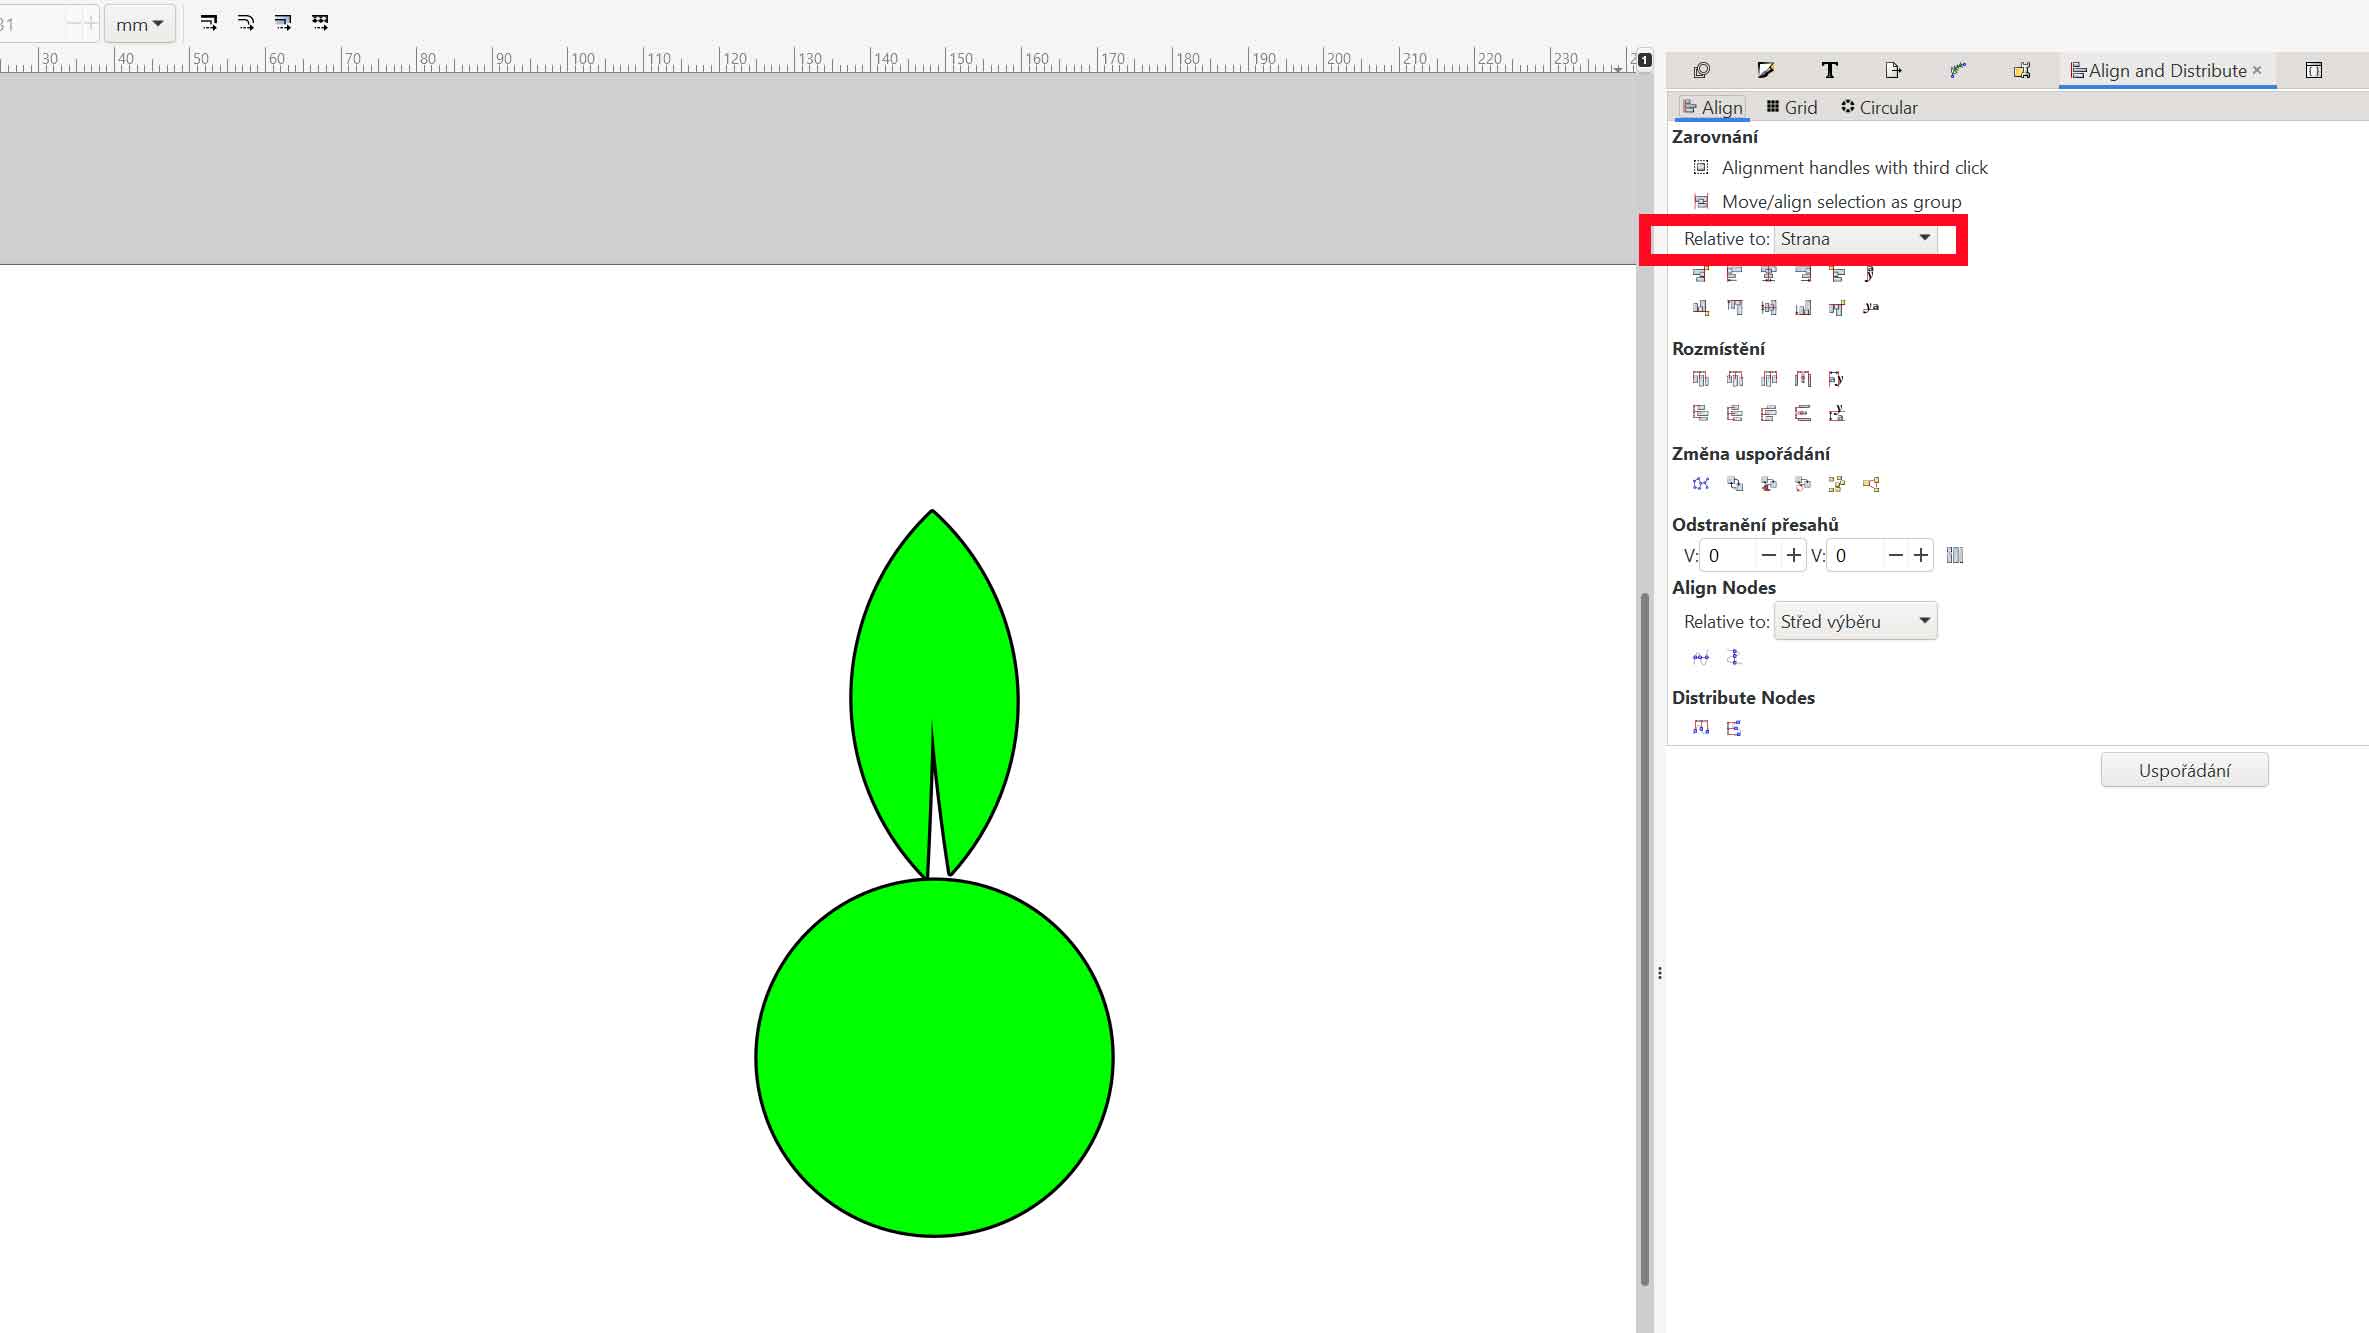
Task: Open Align Nodes Střed výběru dropdown
Action: click(1855, 621)
